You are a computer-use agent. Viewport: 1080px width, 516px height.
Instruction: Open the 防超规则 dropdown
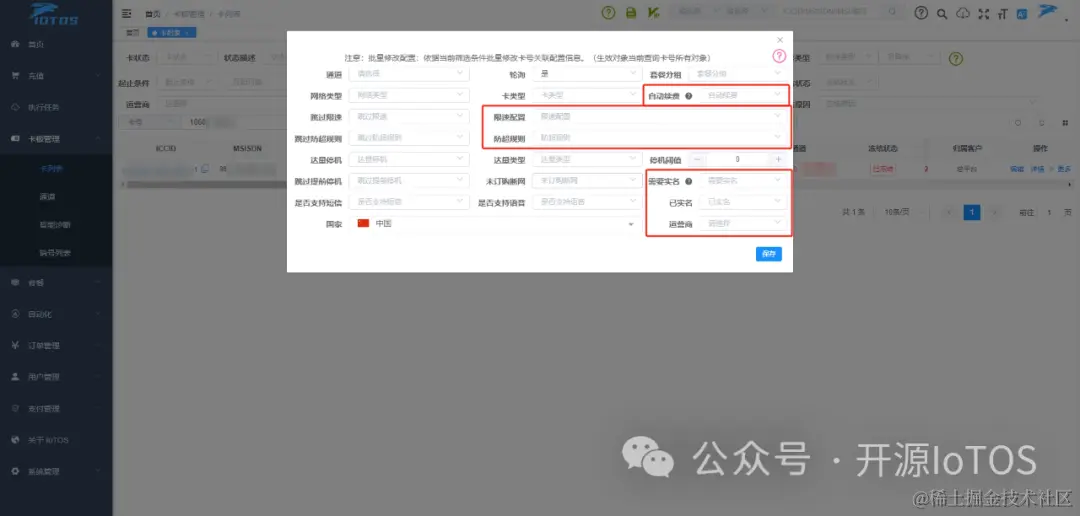661,138
